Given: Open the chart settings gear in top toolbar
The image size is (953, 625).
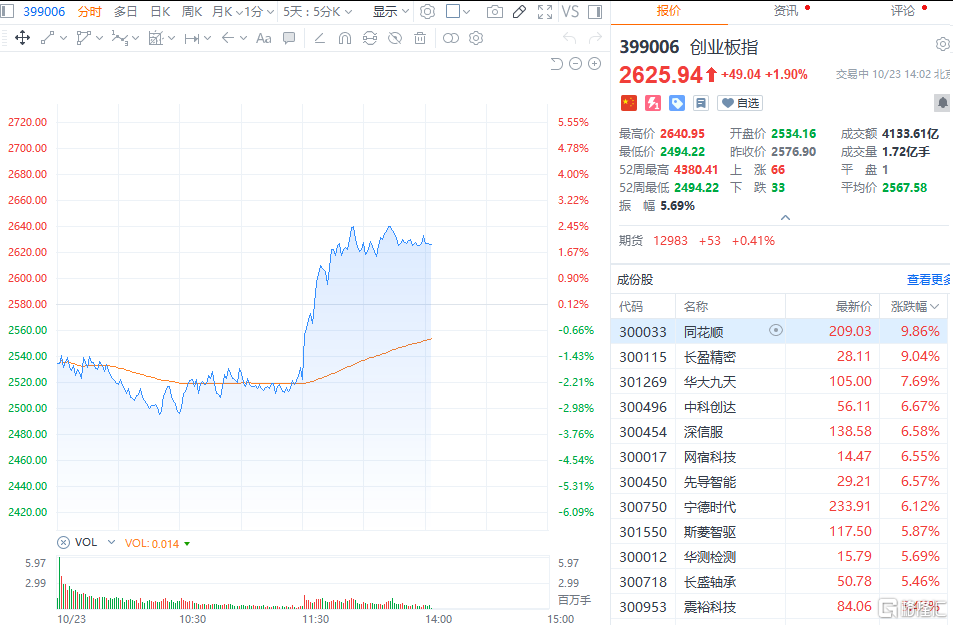Looking at the screenshot, I should [x=428, y=12].
